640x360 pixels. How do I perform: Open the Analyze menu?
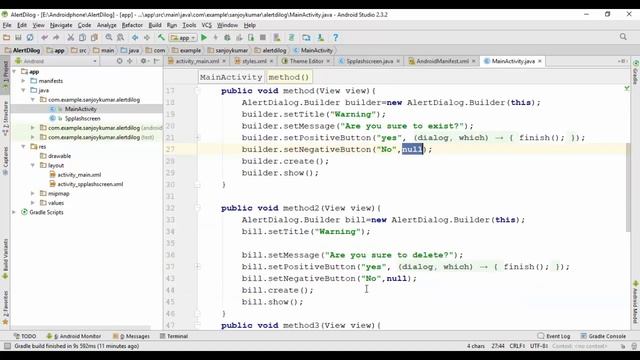click(107, 25)
